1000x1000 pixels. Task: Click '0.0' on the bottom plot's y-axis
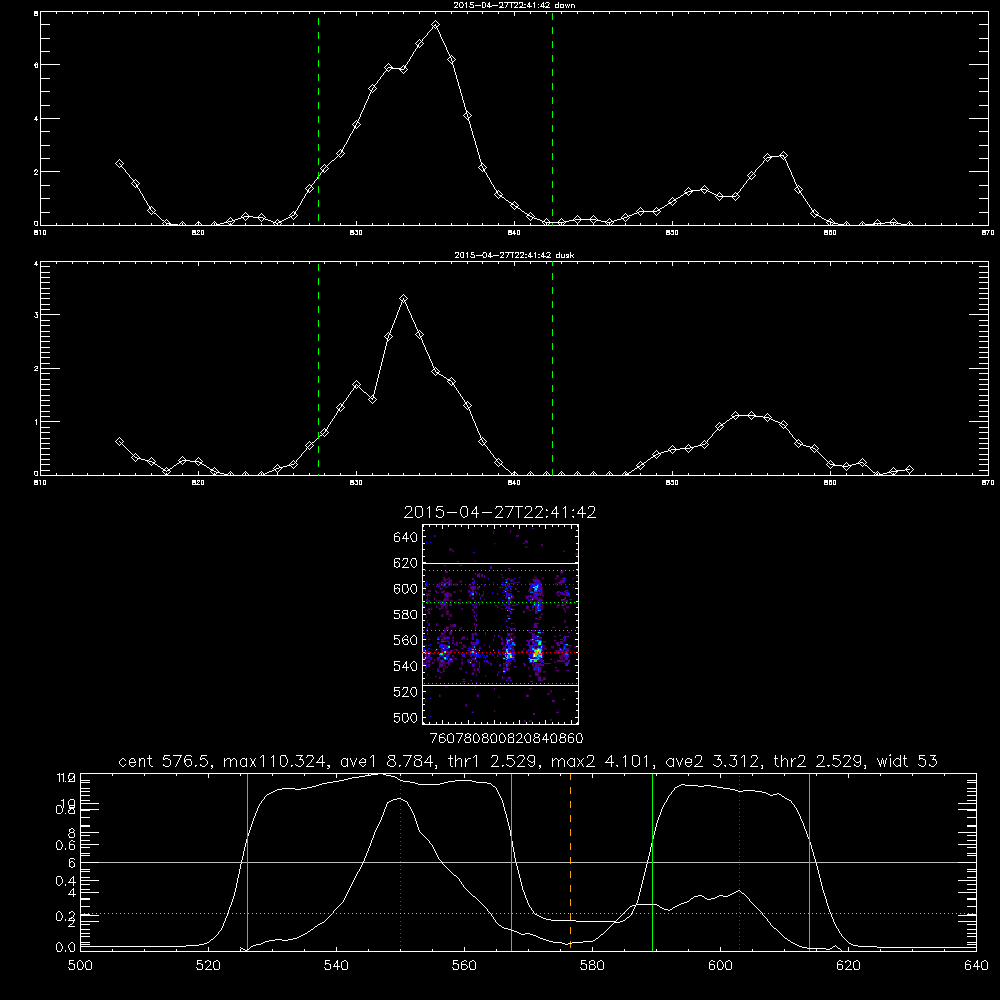click(65, 948)
